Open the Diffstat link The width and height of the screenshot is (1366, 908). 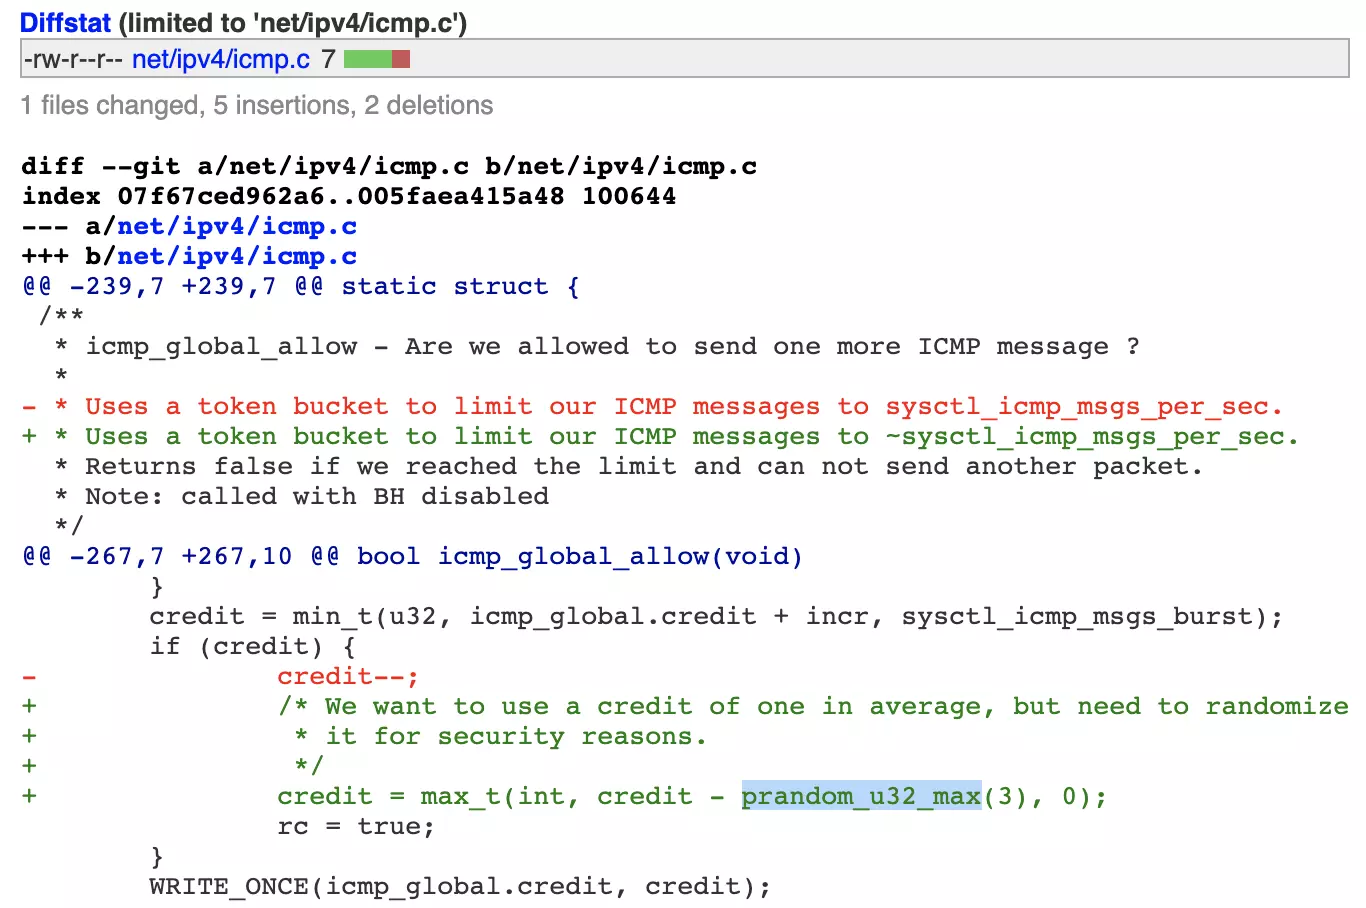(65, 22)
